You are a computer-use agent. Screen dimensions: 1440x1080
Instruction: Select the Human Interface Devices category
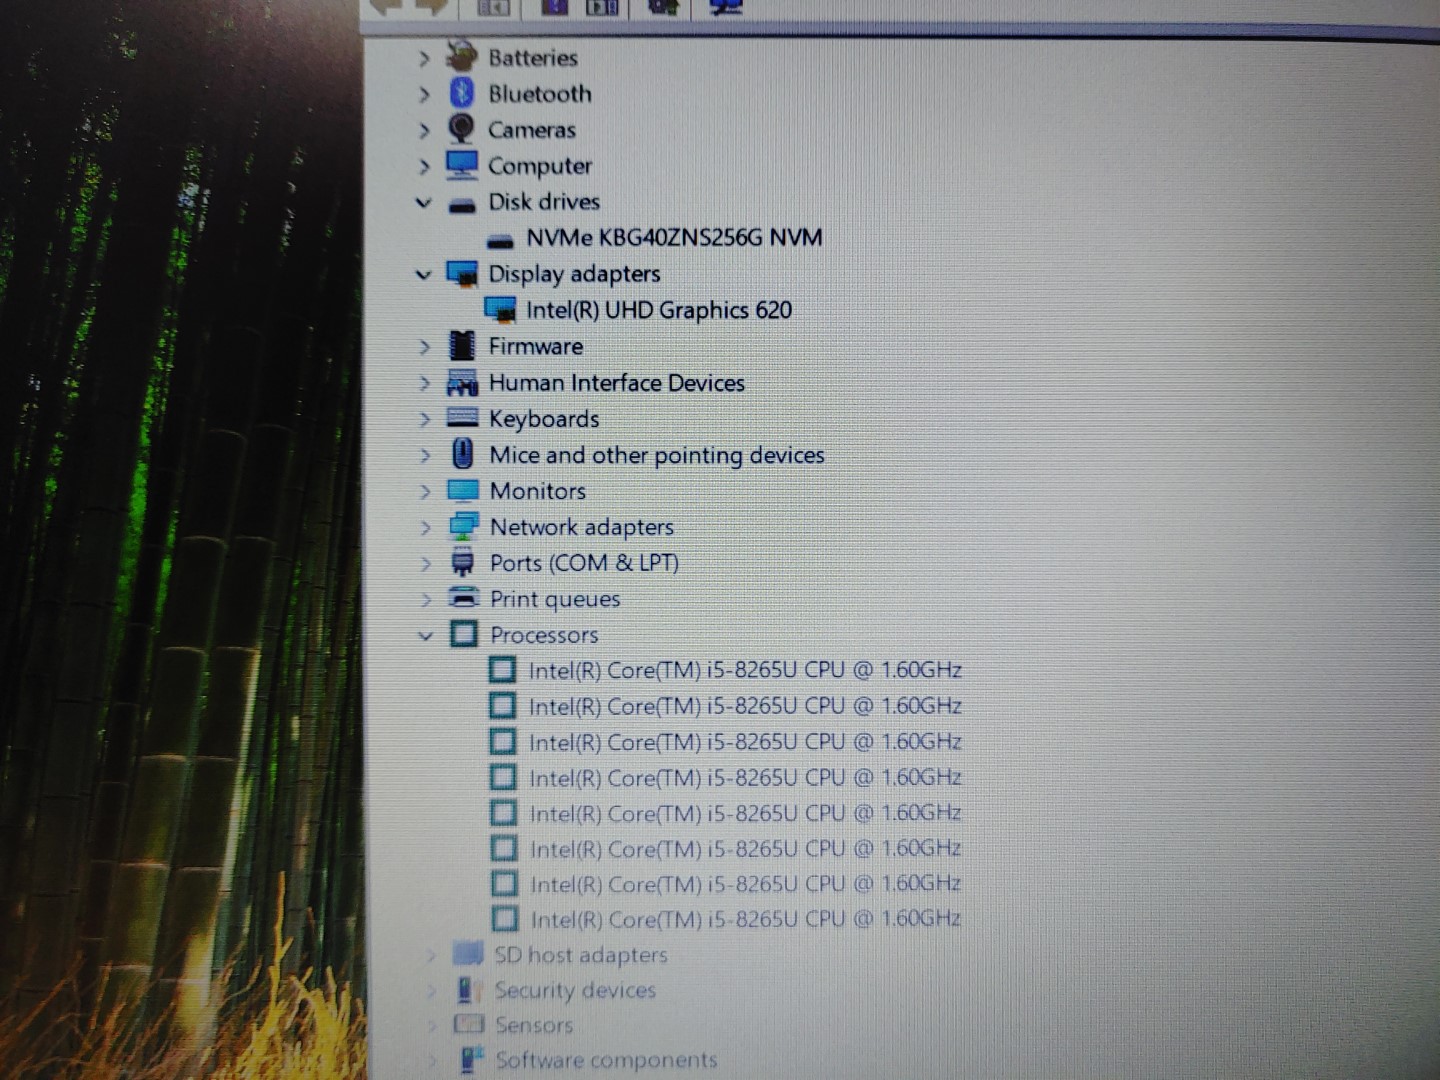(x=617, y=383)
